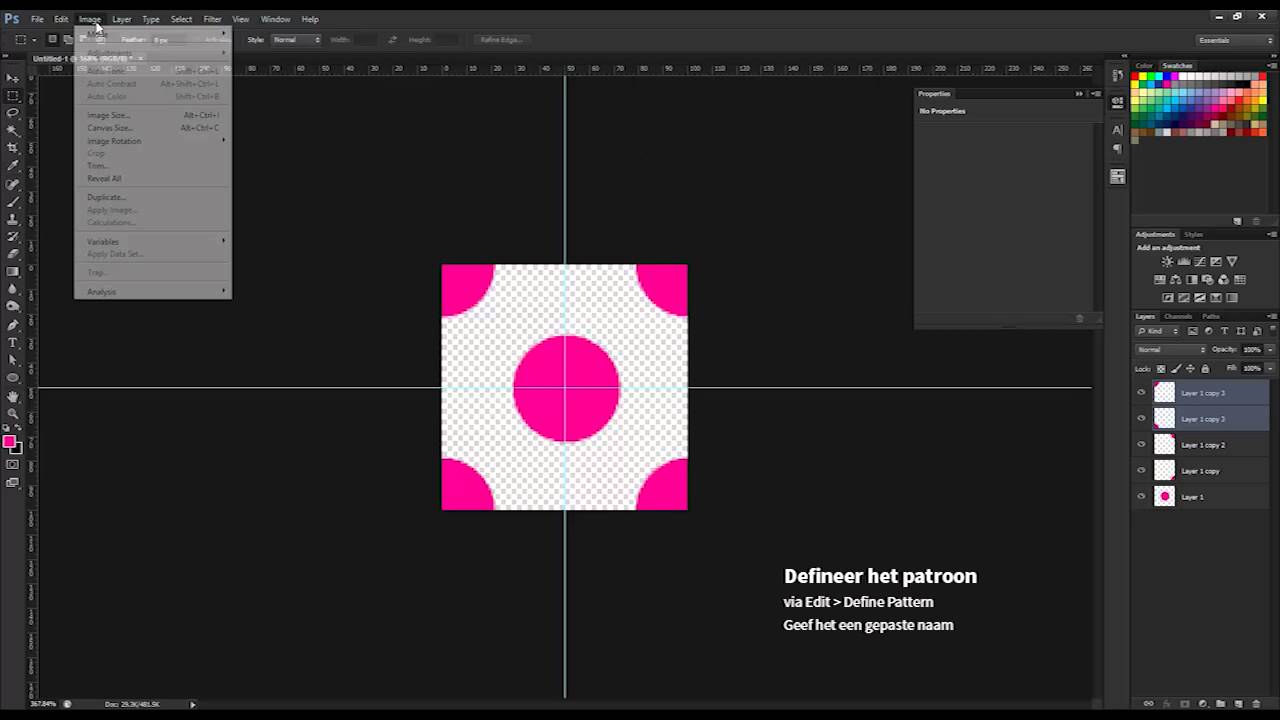Create new swatch of foreground color
Viewport: 1280px width, 720px height.
1237,221
